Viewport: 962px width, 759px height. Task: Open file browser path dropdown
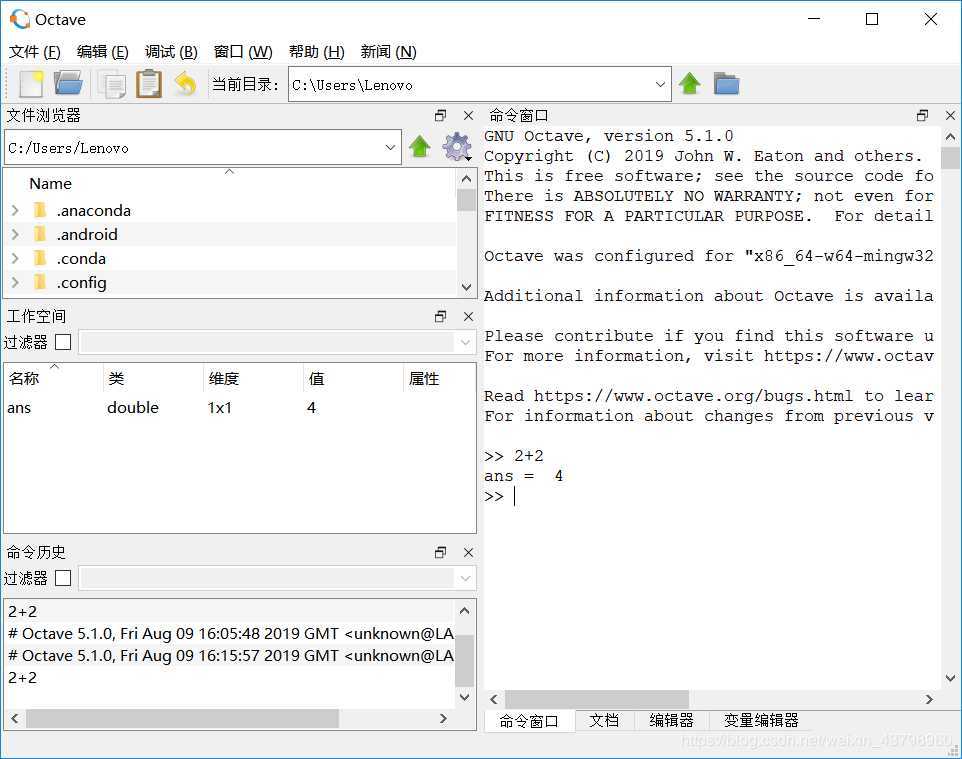coord(390,147)
